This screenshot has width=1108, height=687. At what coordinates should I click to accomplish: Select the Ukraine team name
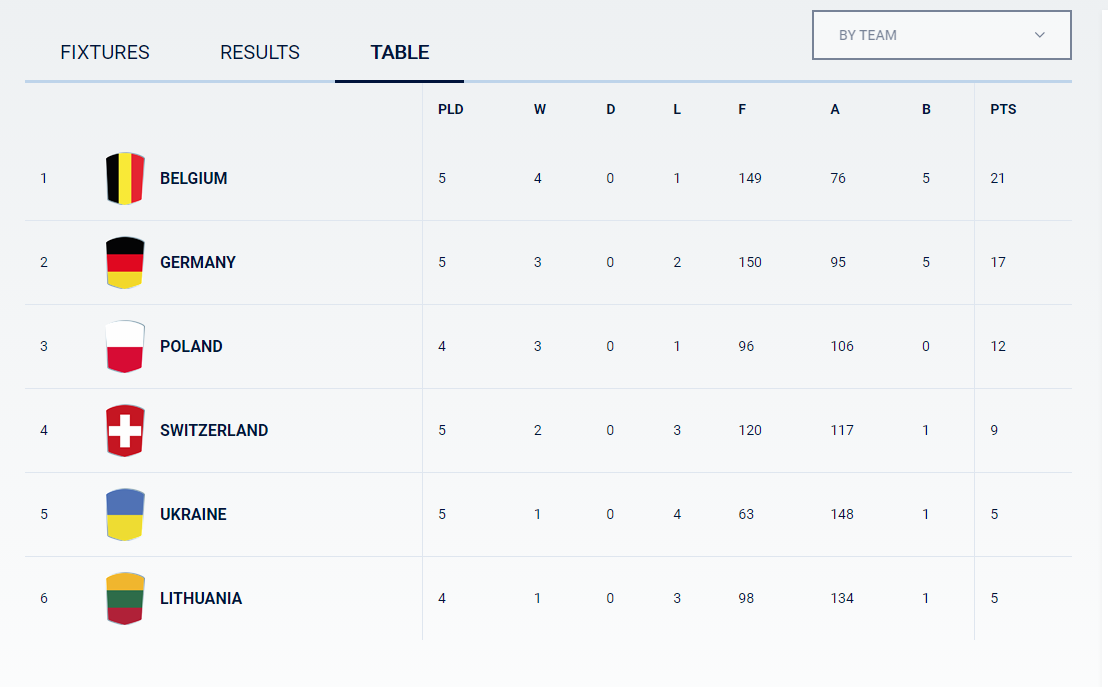193,515
